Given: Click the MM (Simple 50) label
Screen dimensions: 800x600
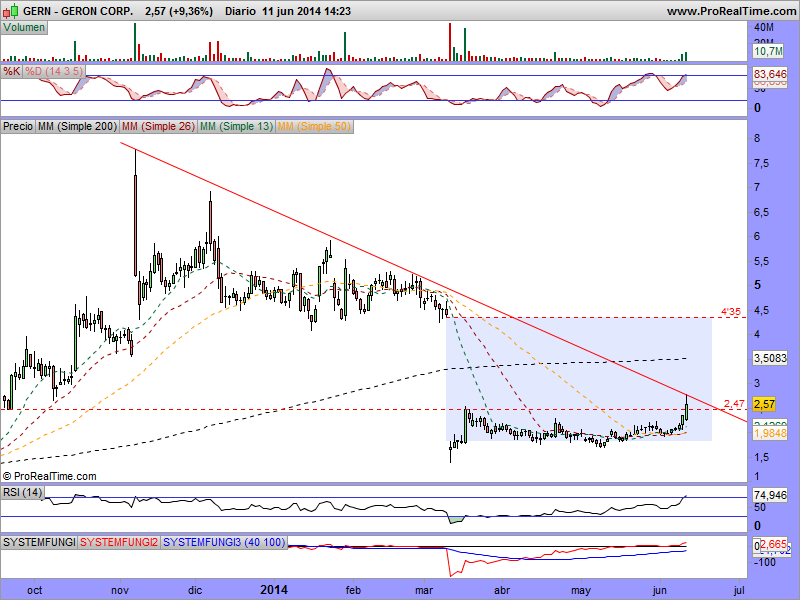Looking at the screenshot, I should click(314, 126).
